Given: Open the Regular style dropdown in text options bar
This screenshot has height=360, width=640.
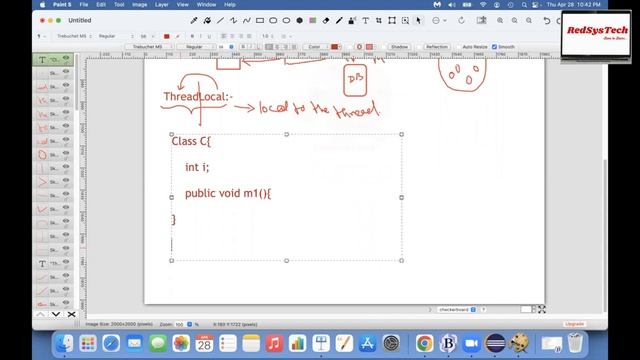Looking at the screenshot, I should (x=196, y=47).
